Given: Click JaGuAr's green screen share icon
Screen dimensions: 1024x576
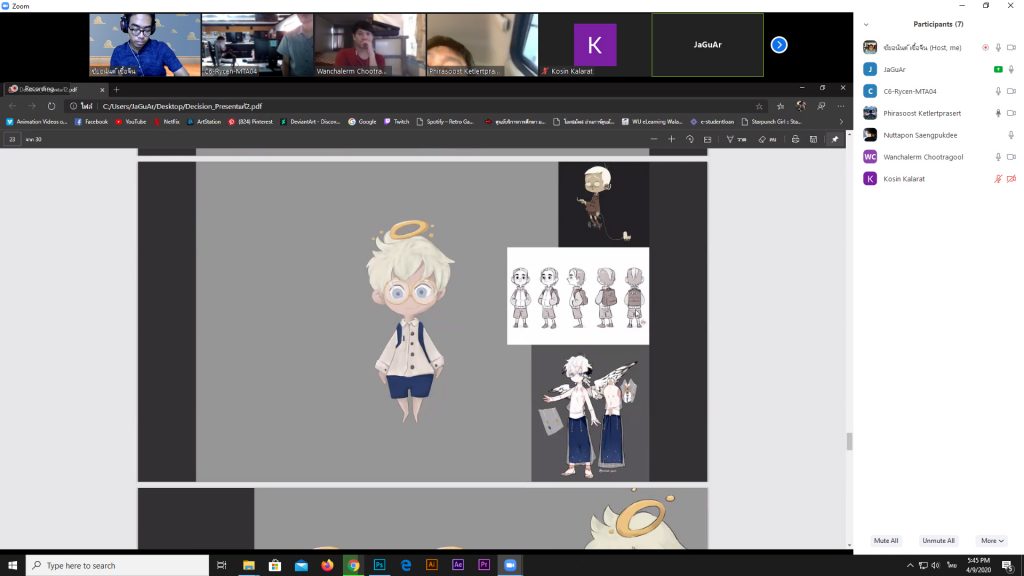Looking at the screenshot, I should pos(998,69).
